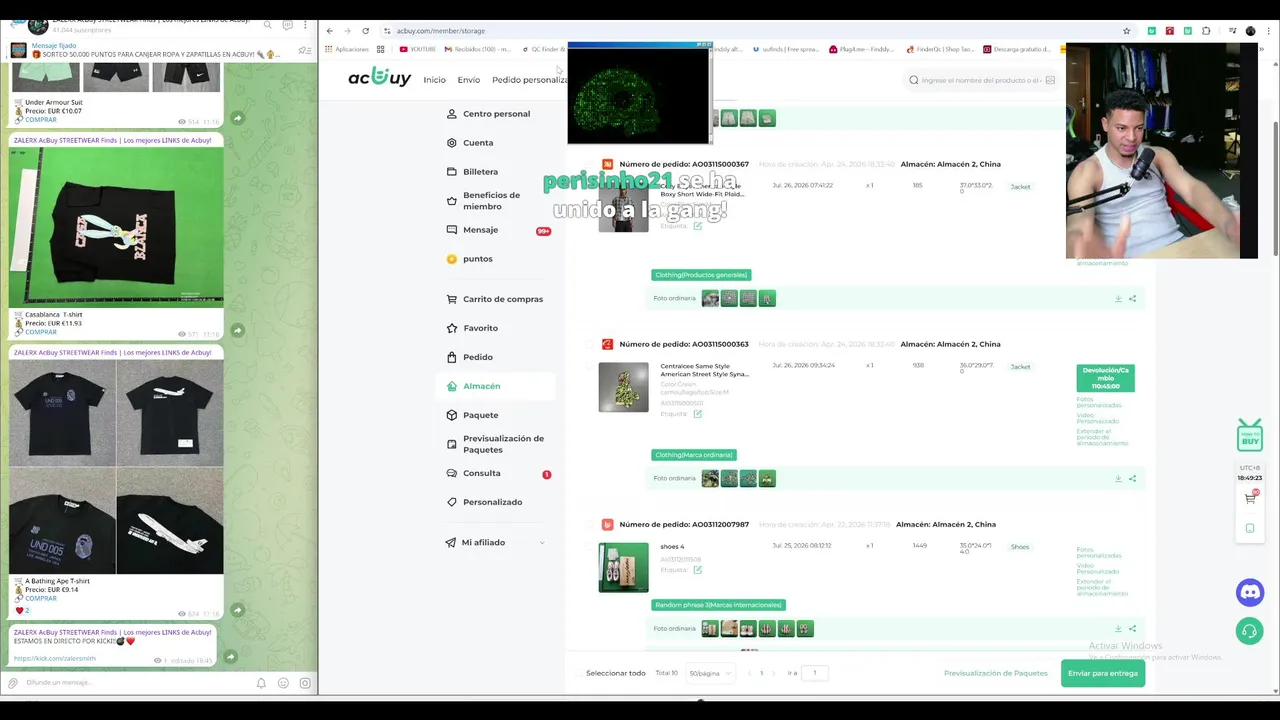This screenshot has width=1280, height=720.
Task: Click Extender el periodo for the shoes 4 item
Action: (1102, 587)
